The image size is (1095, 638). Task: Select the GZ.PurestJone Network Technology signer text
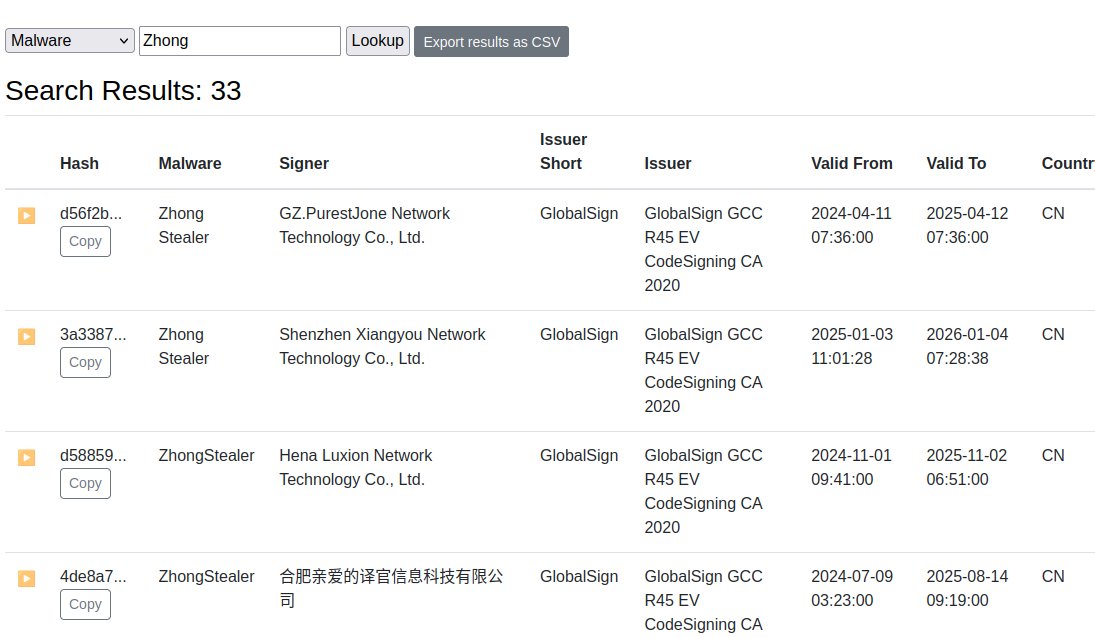point(365,225)
